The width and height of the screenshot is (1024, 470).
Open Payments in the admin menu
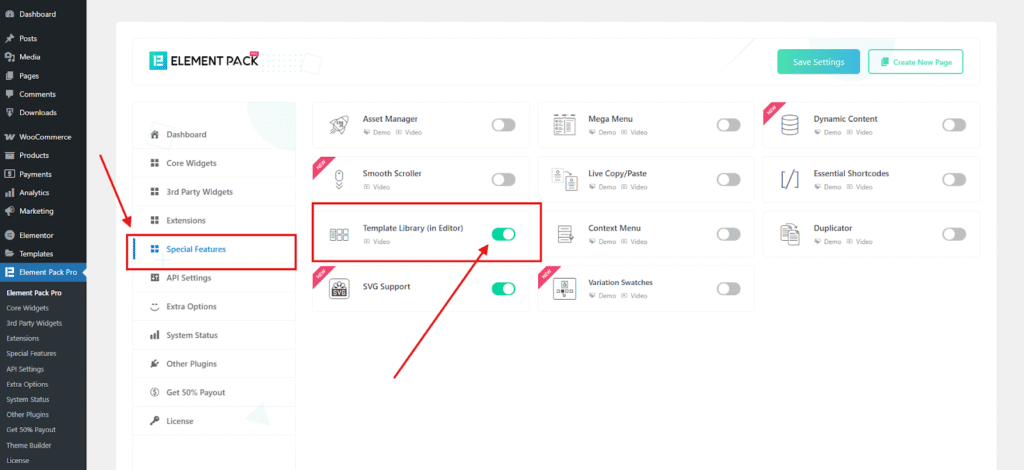43,174
